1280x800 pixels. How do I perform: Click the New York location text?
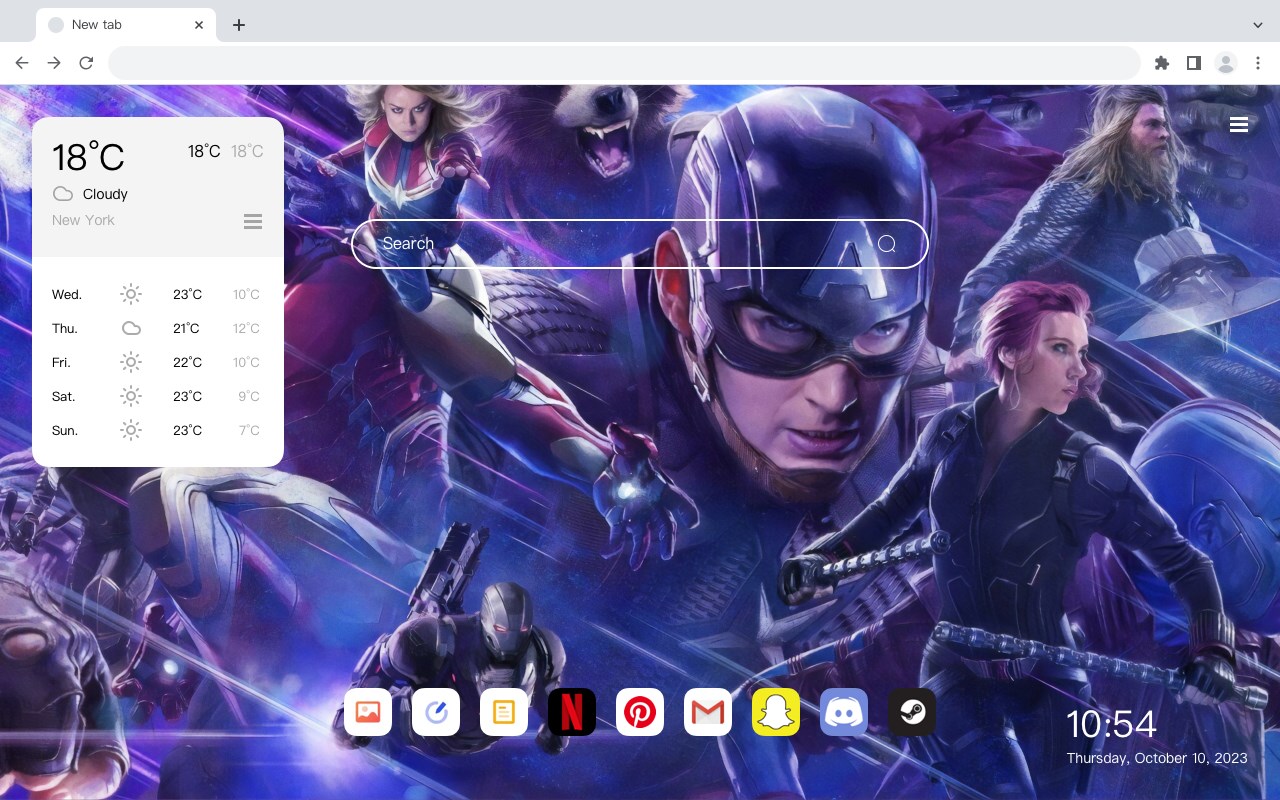click(x=83, y=220)
